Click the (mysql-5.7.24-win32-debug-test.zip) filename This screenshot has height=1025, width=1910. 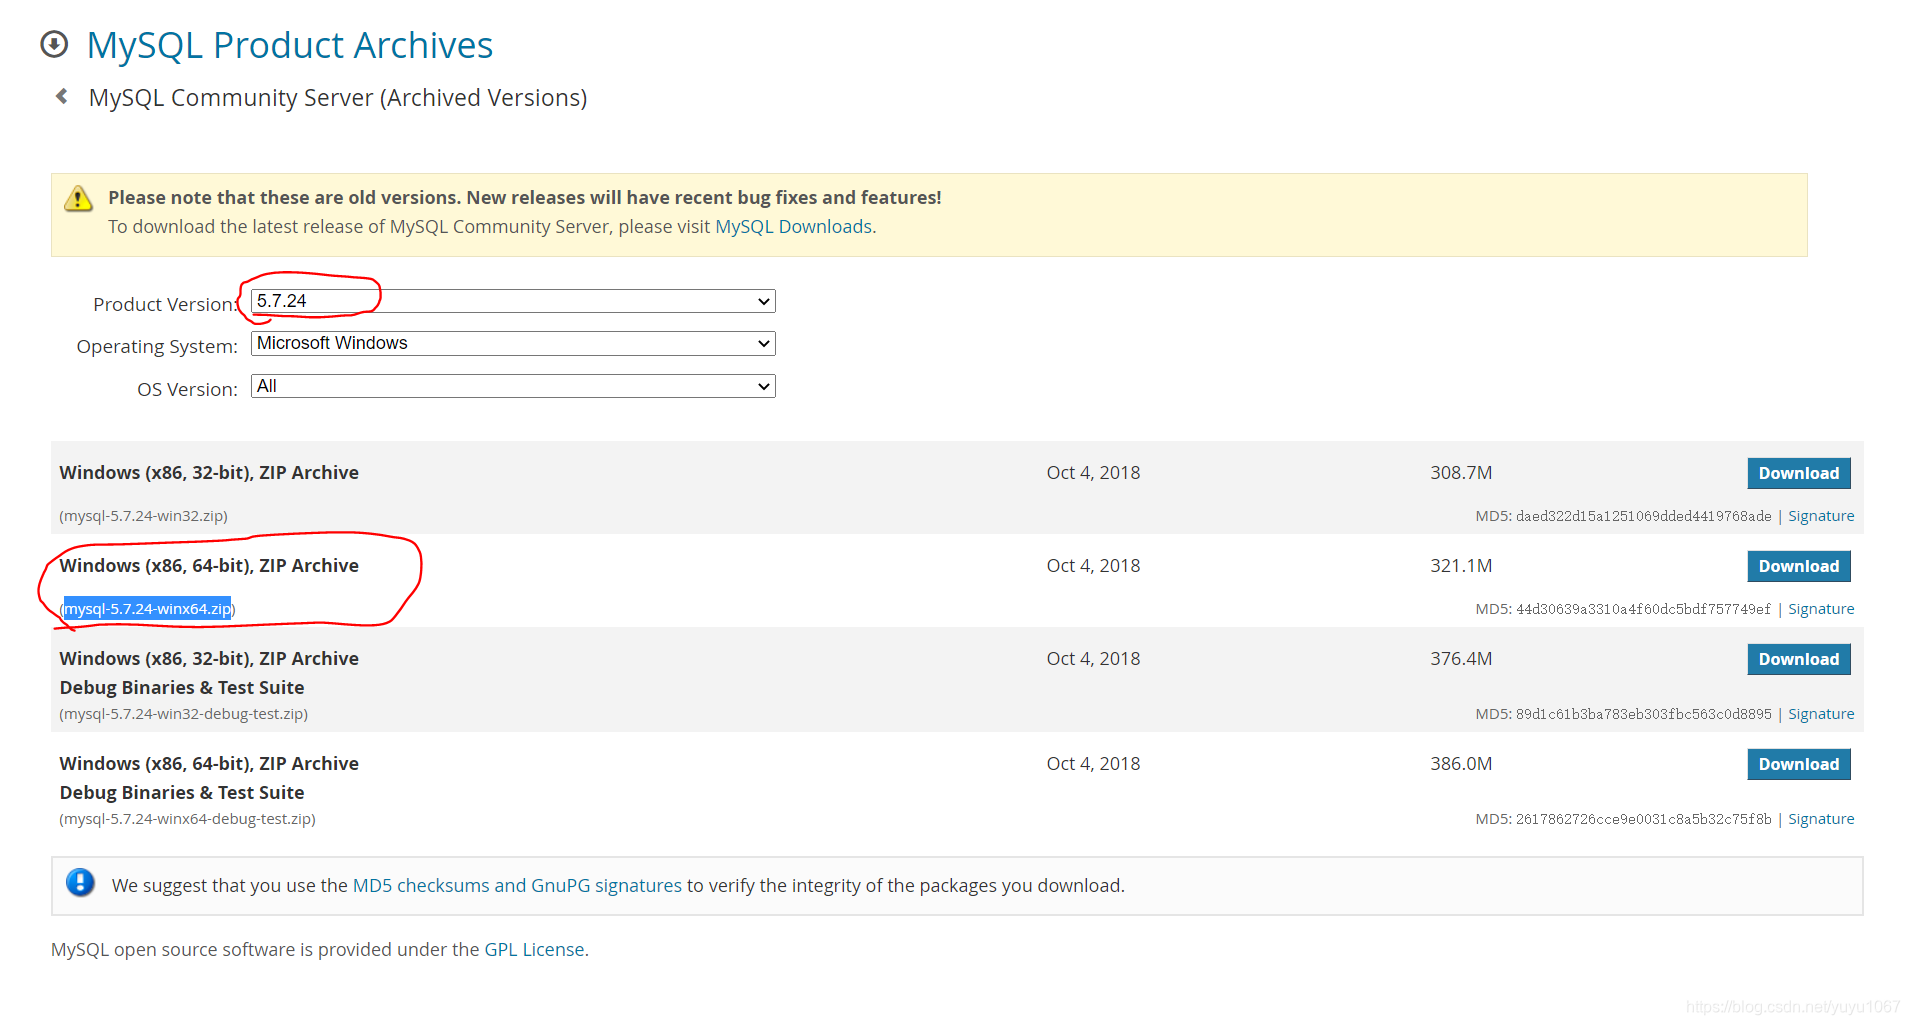point(183,714)
